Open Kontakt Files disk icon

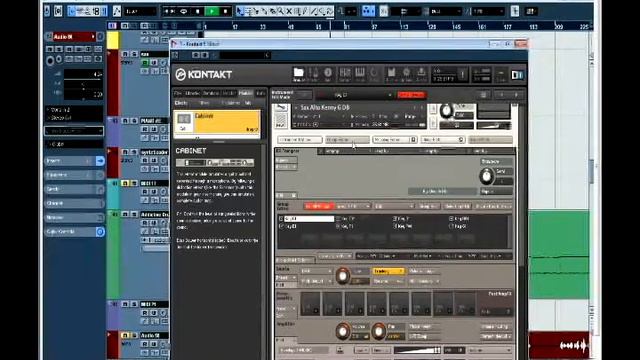click(x=391, y=74)
